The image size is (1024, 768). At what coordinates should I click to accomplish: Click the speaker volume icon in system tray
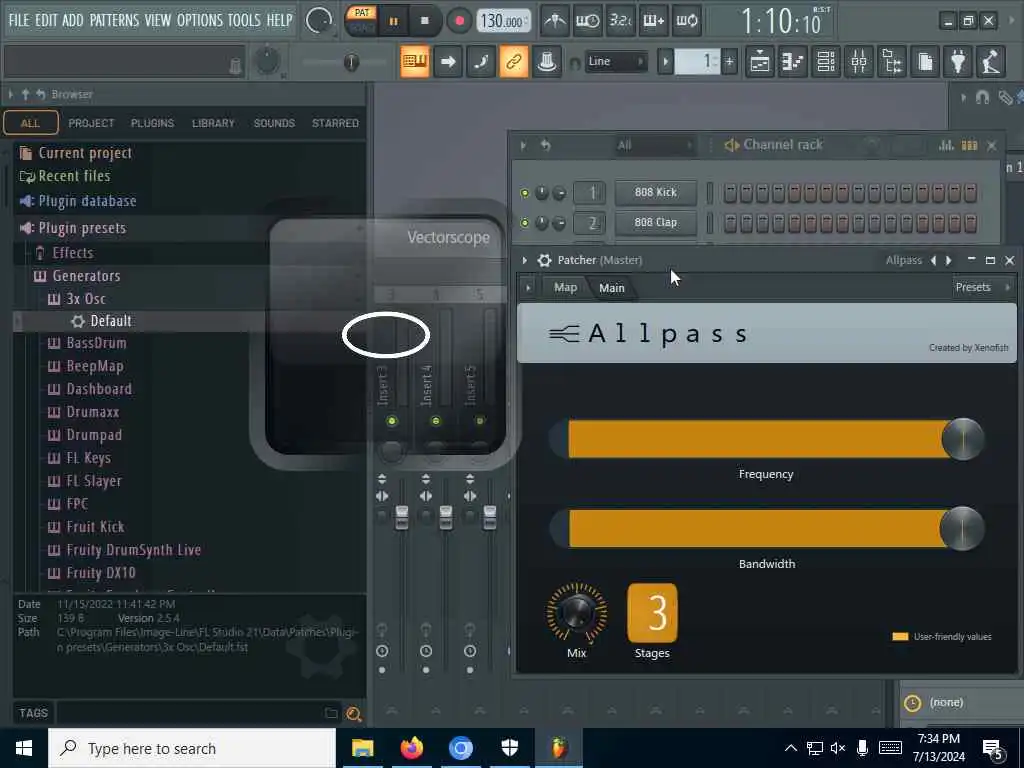pyautogui.click(x=838, y=748)
